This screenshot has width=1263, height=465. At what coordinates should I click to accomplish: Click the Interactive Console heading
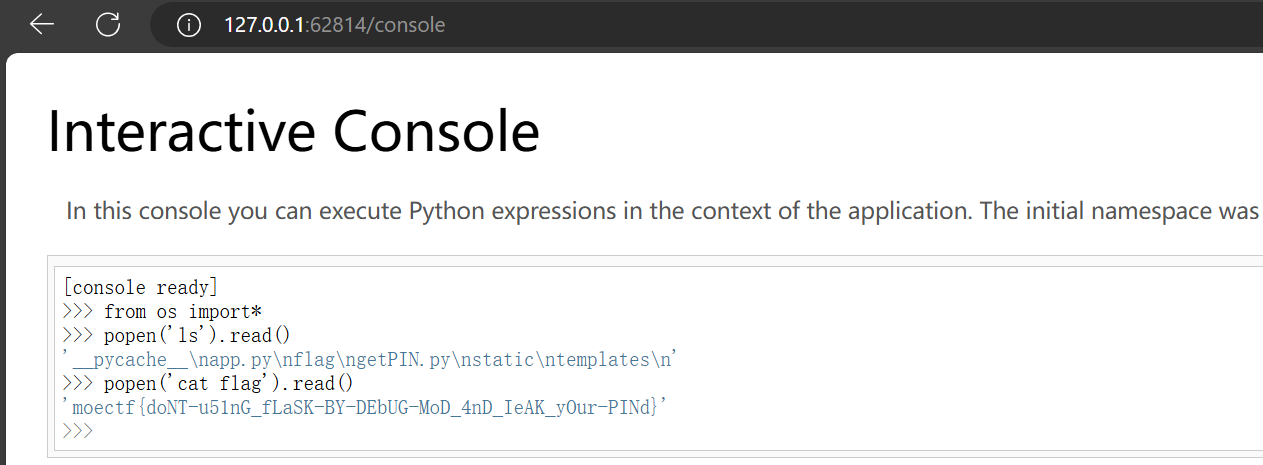point(293,130)
